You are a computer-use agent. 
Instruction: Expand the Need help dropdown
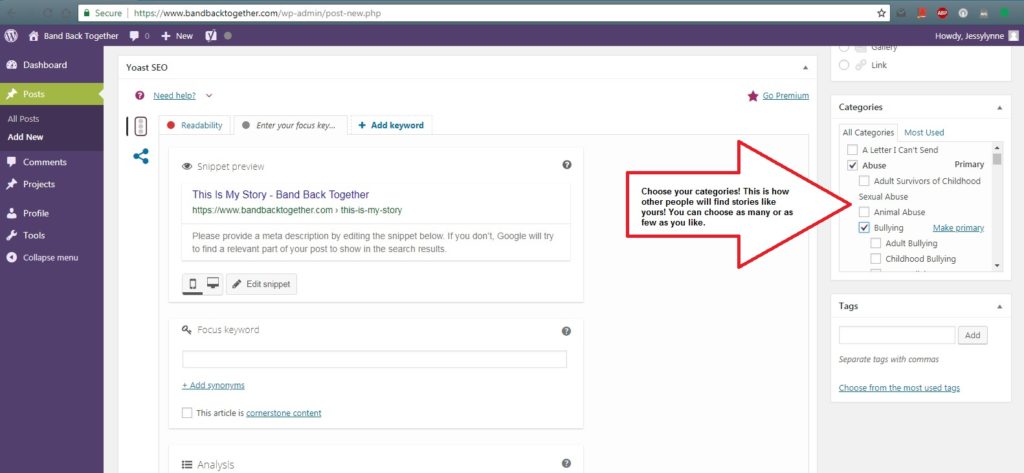tap(209, 96)
